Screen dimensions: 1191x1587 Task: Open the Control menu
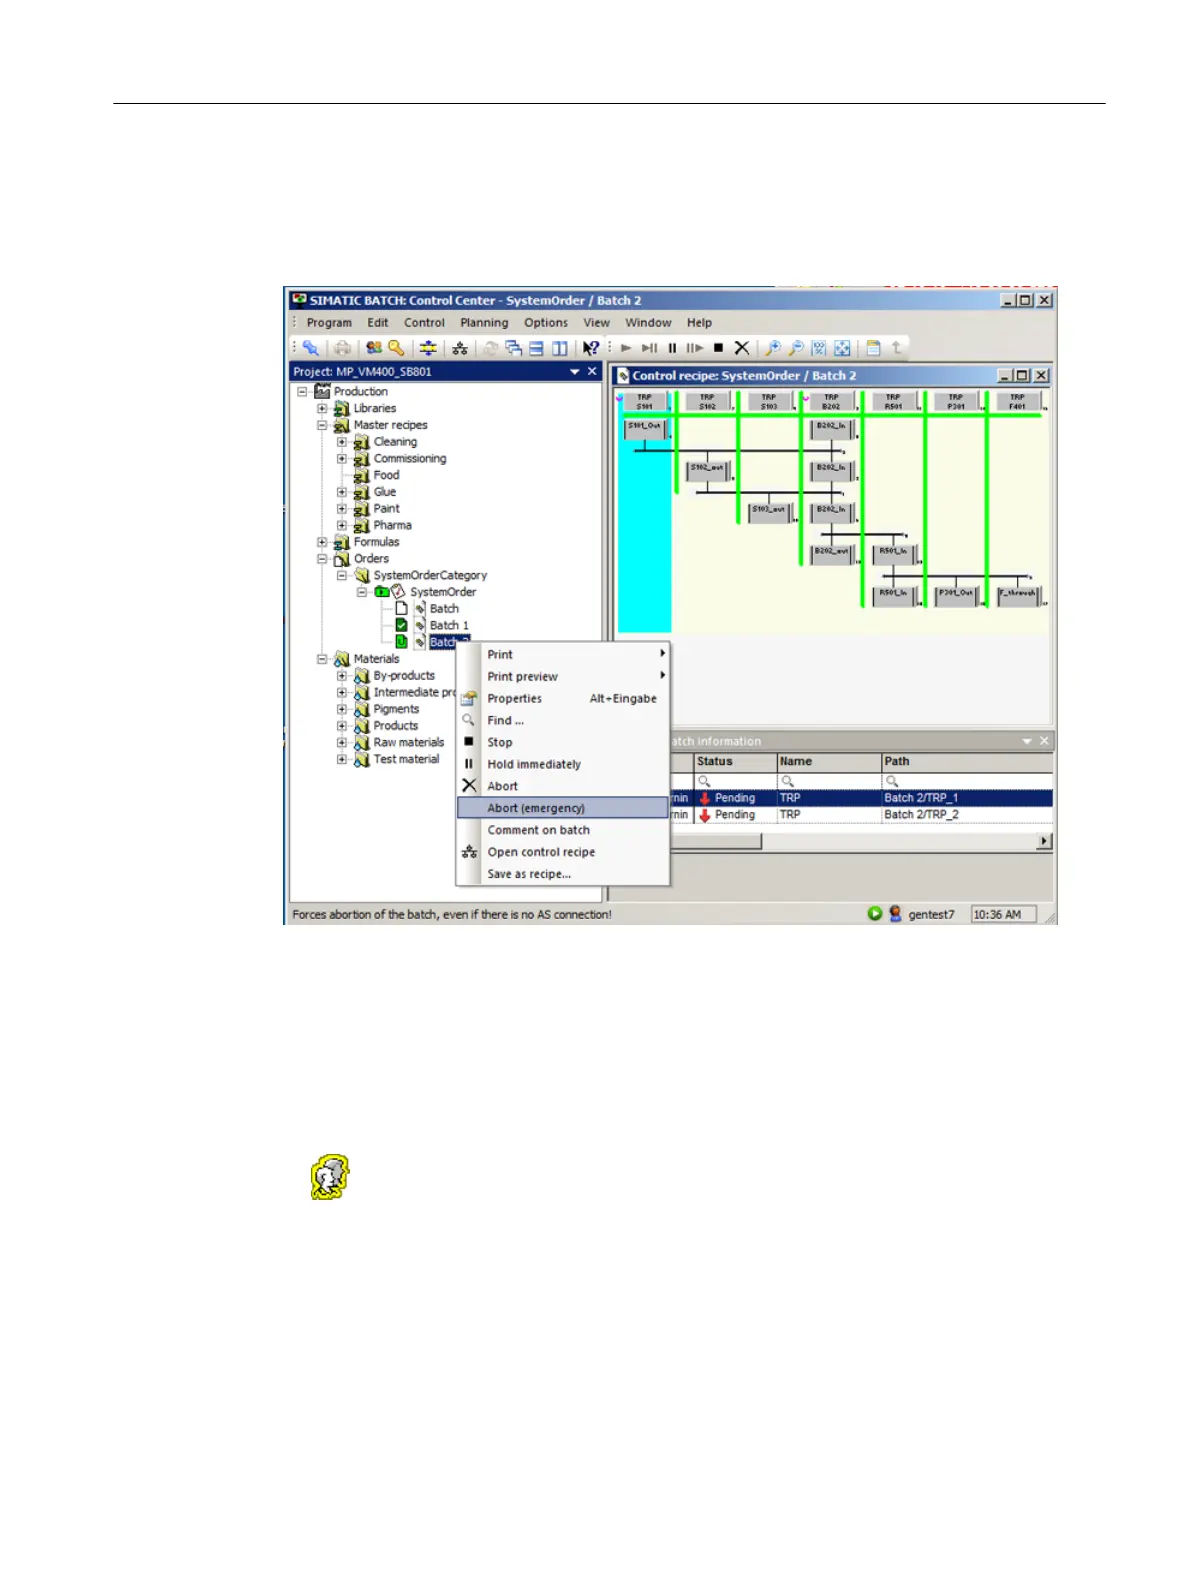coord(424,323)
